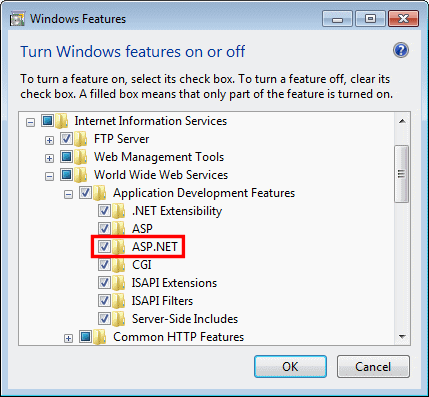This screenshot has width=429, height=397.
Task: Toggle the ISAPI Filters checkbox
Action: point(104,301)
